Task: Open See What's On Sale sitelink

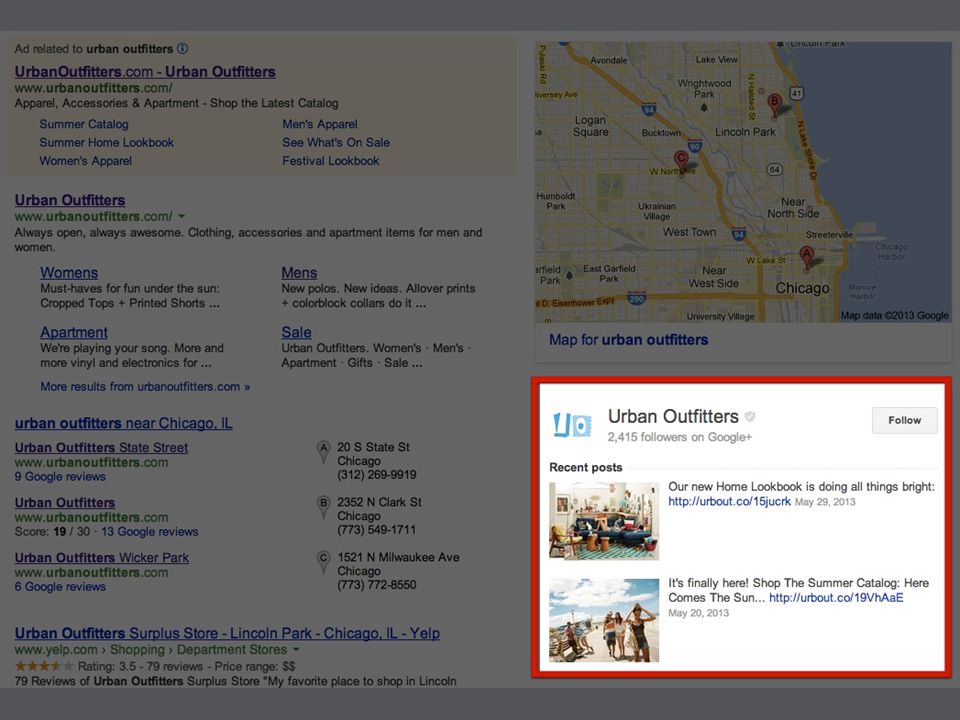Action: click(x=336, y=143)
